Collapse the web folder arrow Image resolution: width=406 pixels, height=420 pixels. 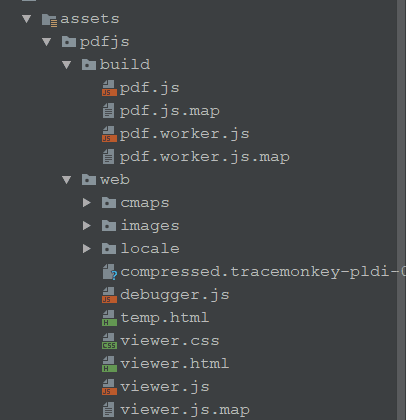tap(67, 180)
